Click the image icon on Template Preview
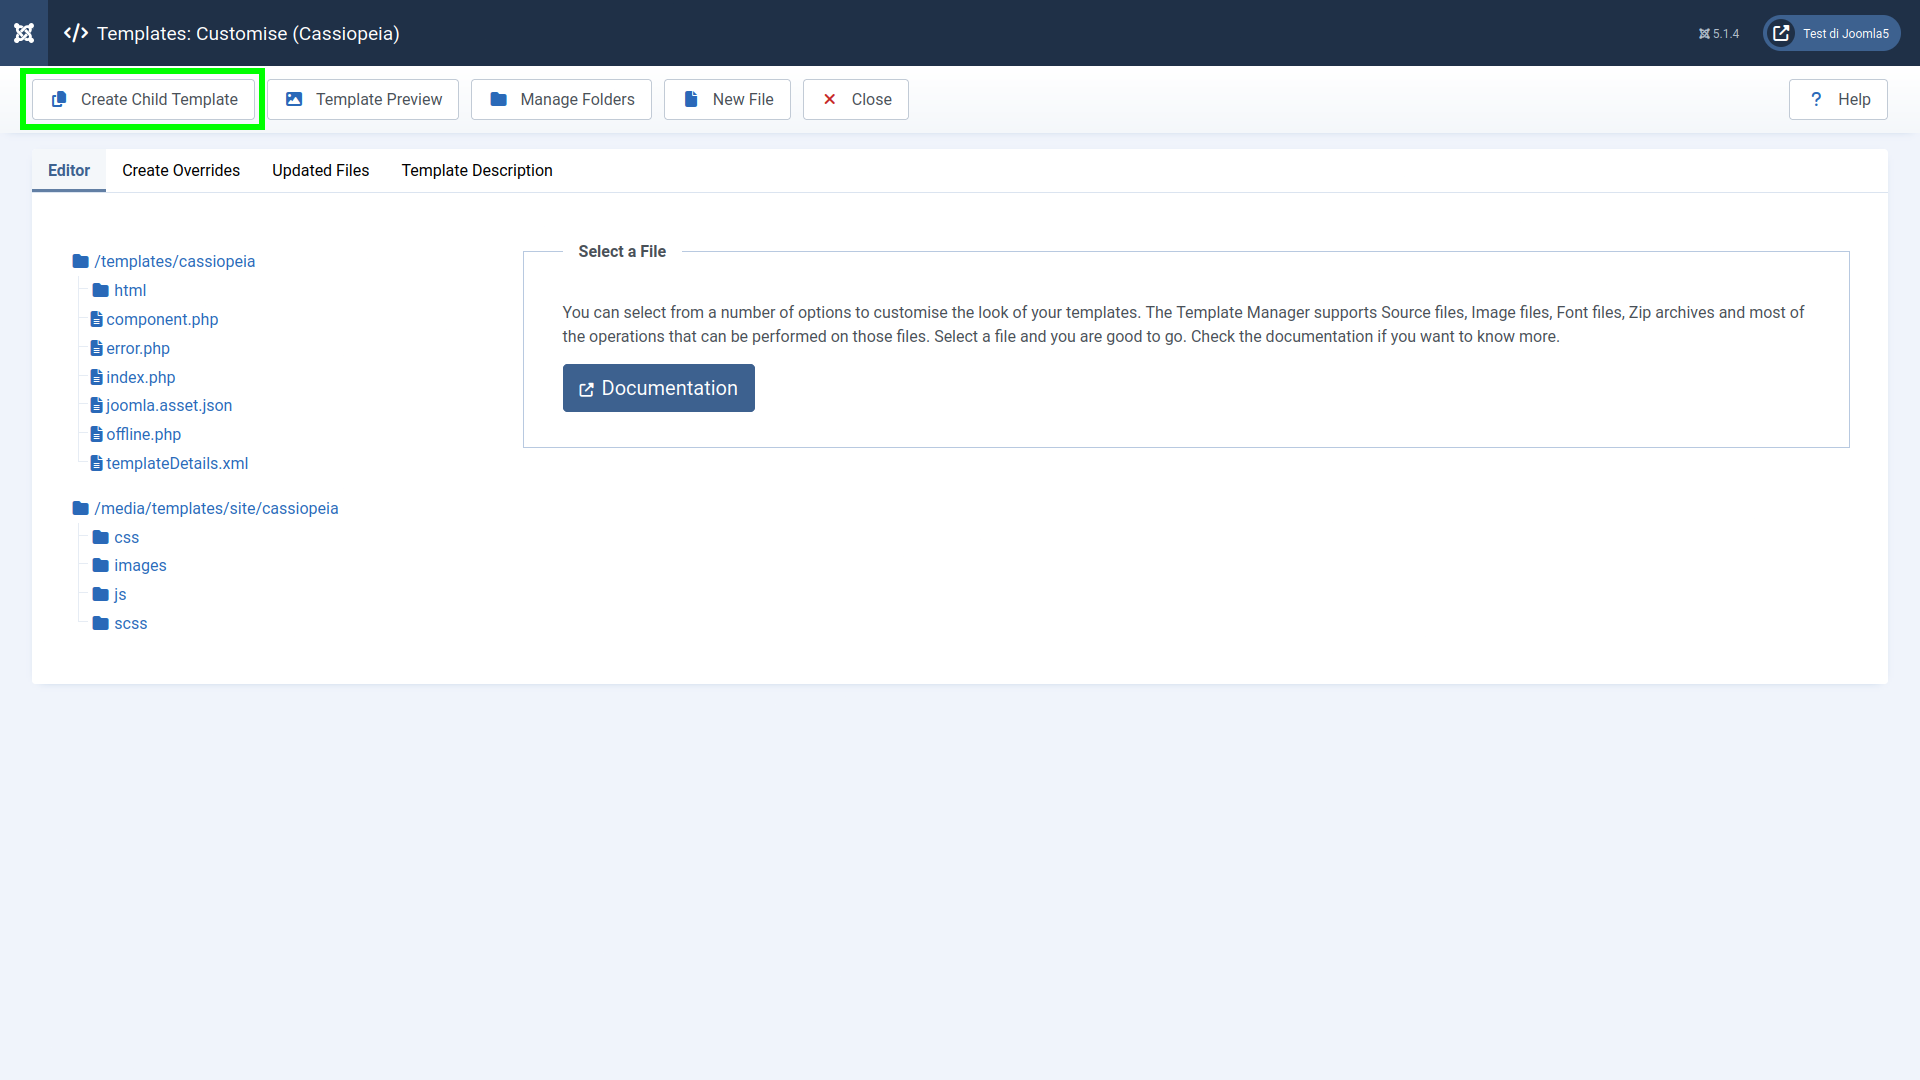The image size is (1920, 1080). pos(294,99)
